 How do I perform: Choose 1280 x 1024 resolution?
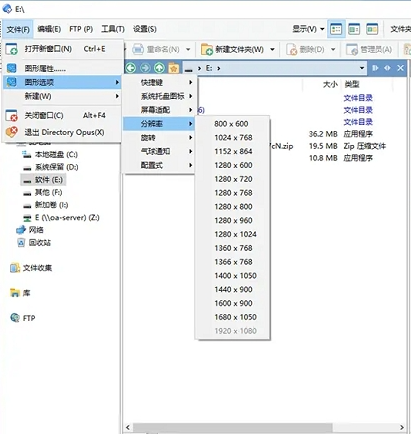coord(232,234)
